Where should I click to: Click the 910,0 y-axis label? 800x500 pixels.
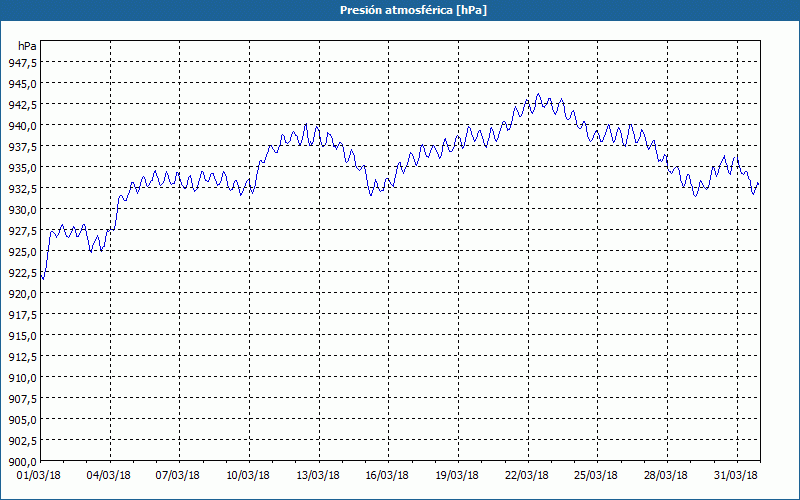click(x=22, y=378)
